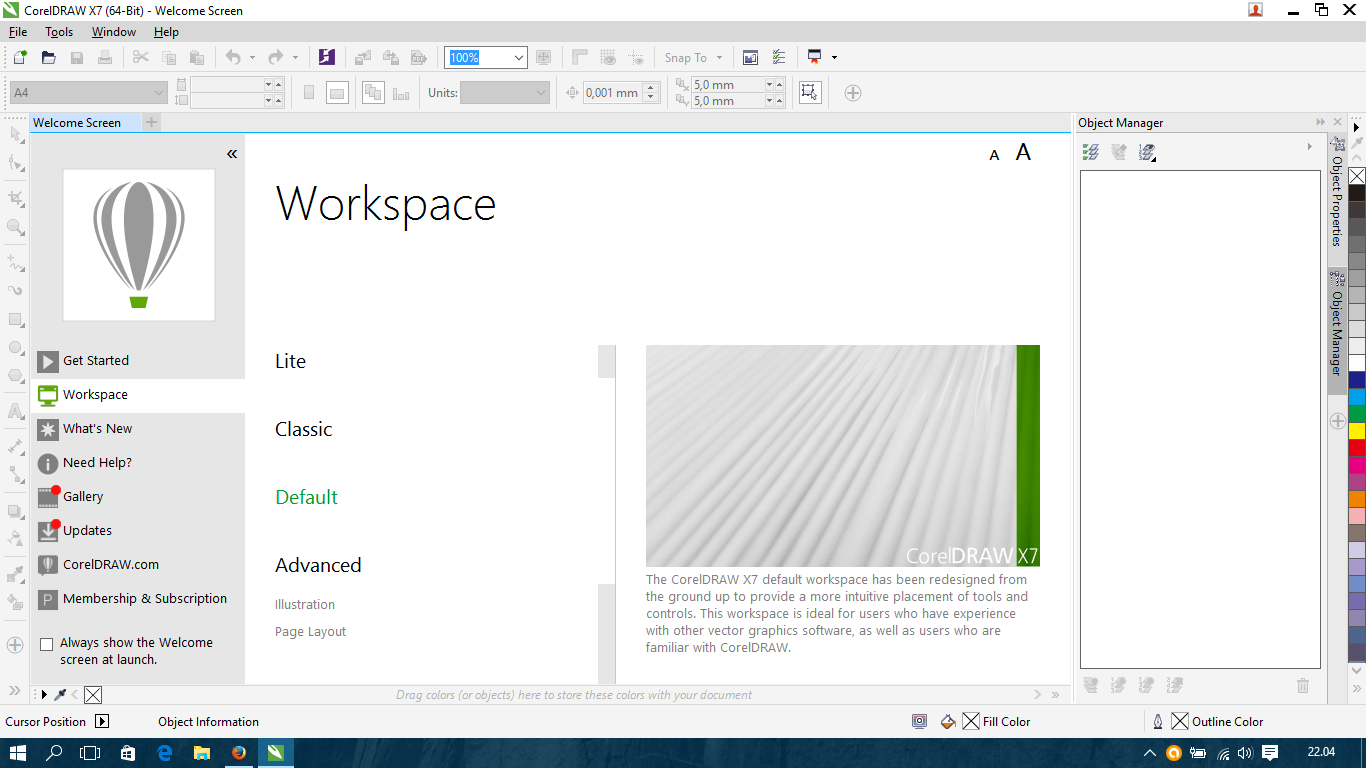Launch the Corel CONNECT search content icon
The width and height of the screenshot is (1366, 768).
pos(327,57)
